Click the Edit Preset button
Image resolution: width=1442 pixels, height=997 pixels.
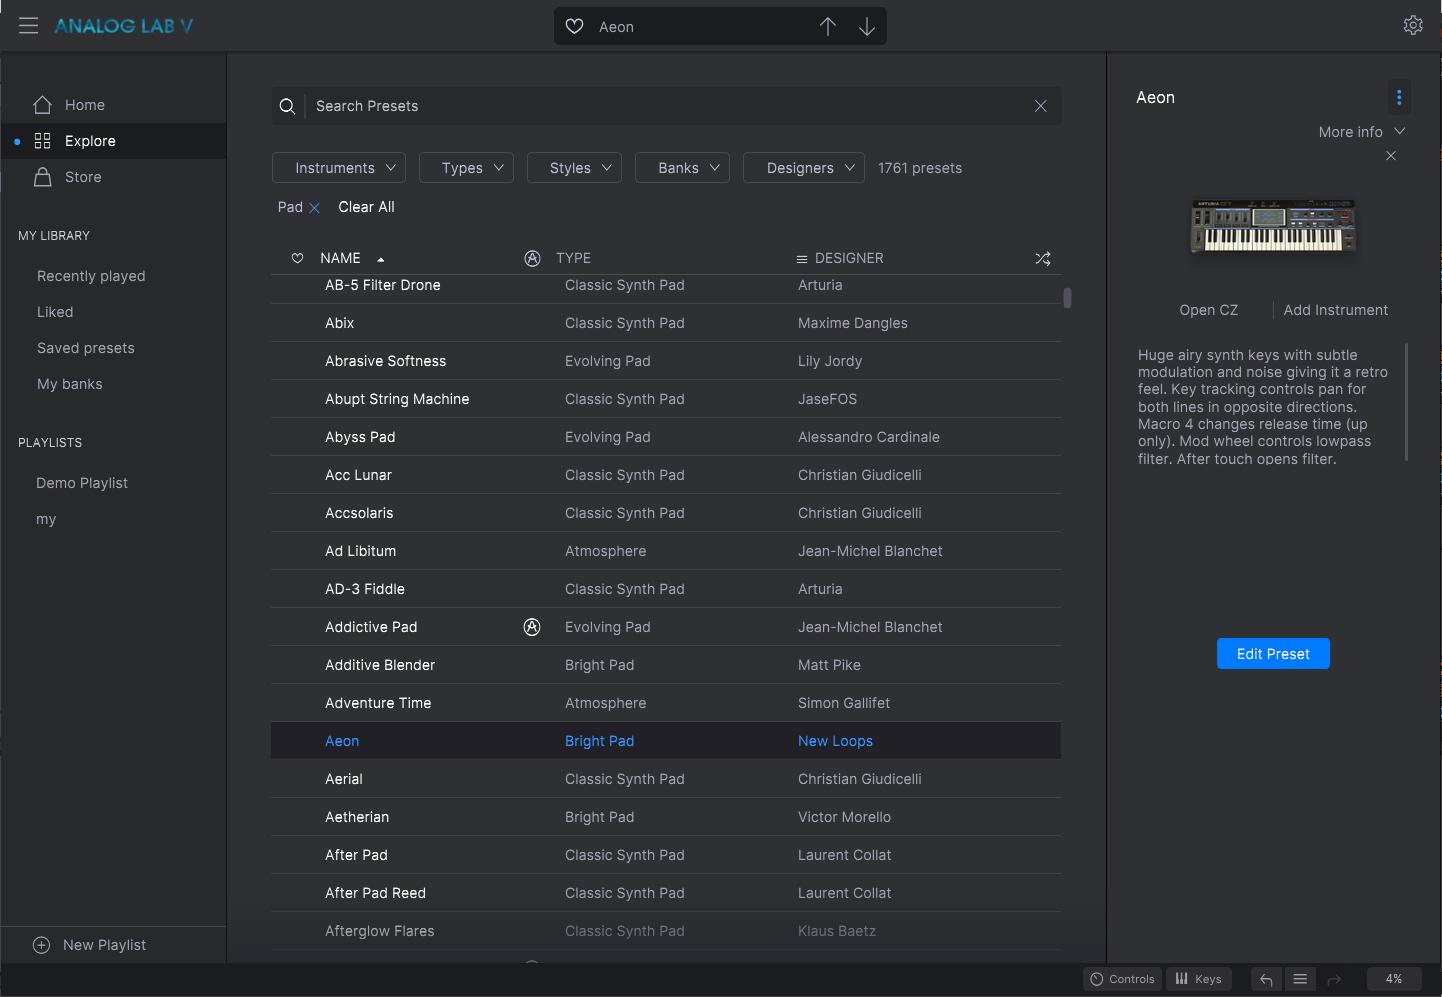pyautogui.click(x=1273, y=654)
